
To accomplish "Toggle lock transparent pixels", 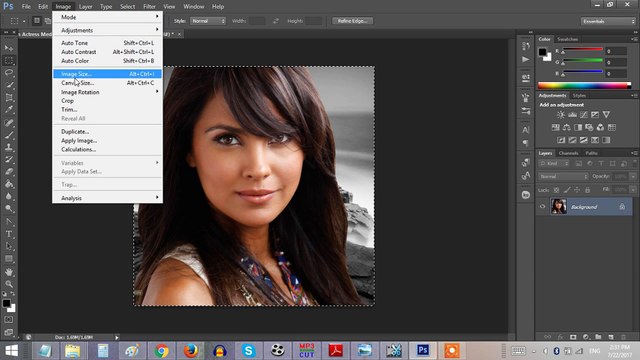I will (556, 190).
